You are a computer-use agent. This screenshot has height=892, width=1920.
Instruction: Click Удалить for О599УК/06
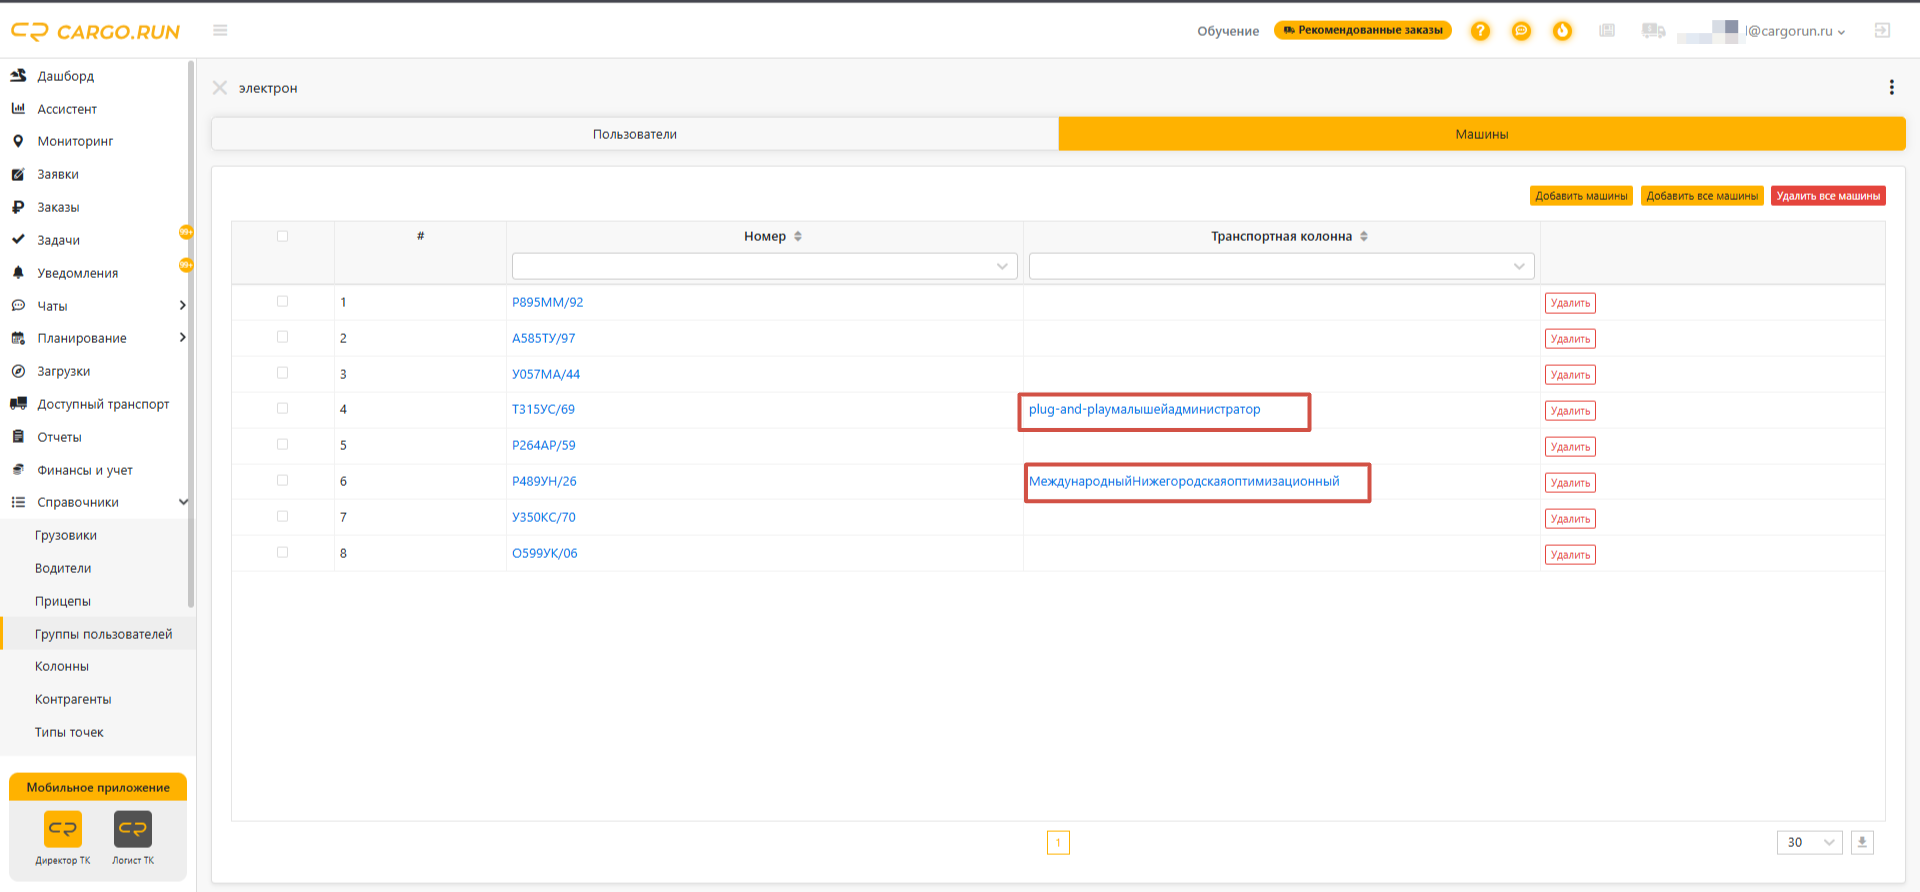pos(1570,555)
